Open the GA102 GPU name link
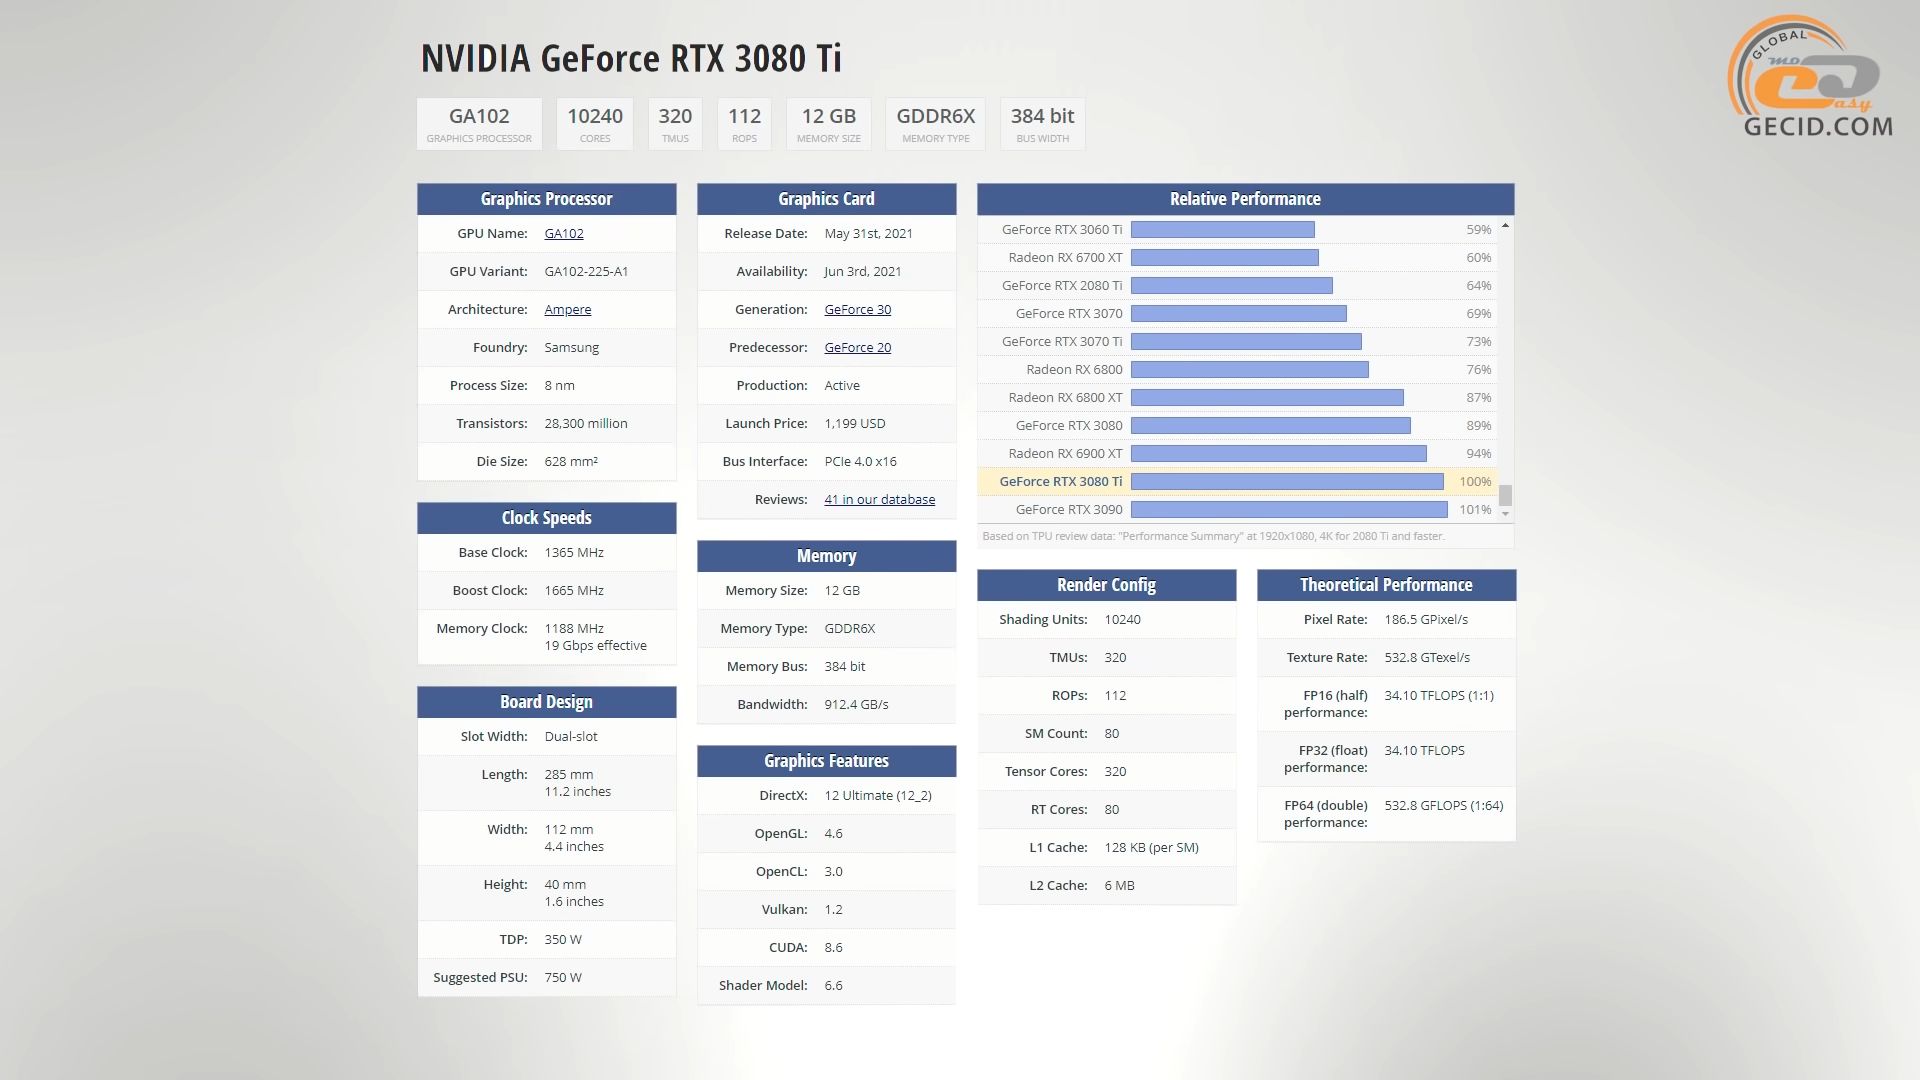The image size is (1920, 1080). [x=564, y=233]
